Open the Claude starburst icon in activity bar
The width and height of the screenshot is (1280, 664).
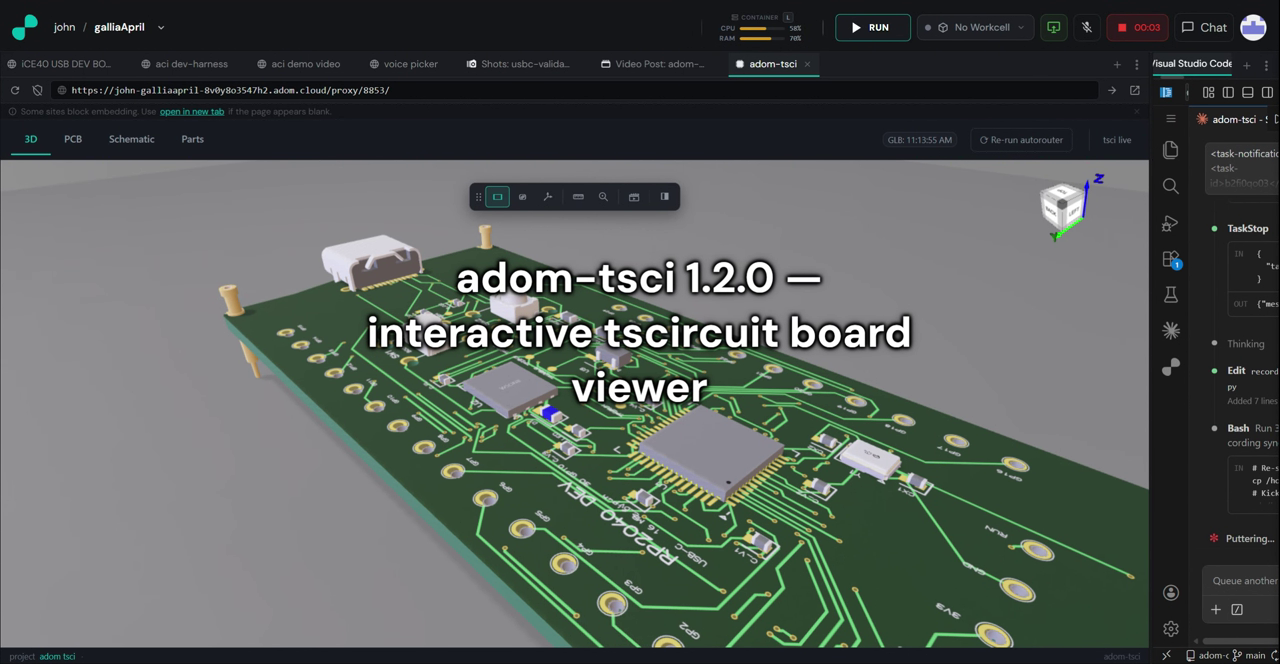click(x=1171, y=331)
